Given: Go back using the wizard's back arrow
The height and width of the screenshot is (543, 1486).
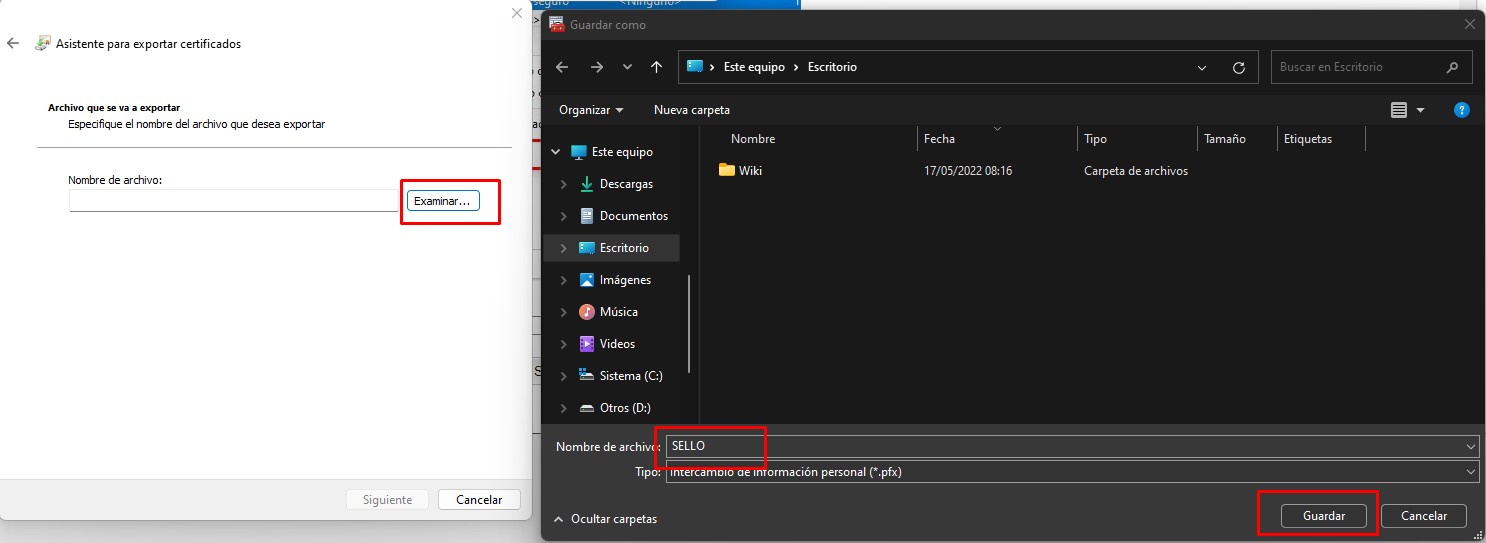Looking at the screenshot, I should [13, 44].
